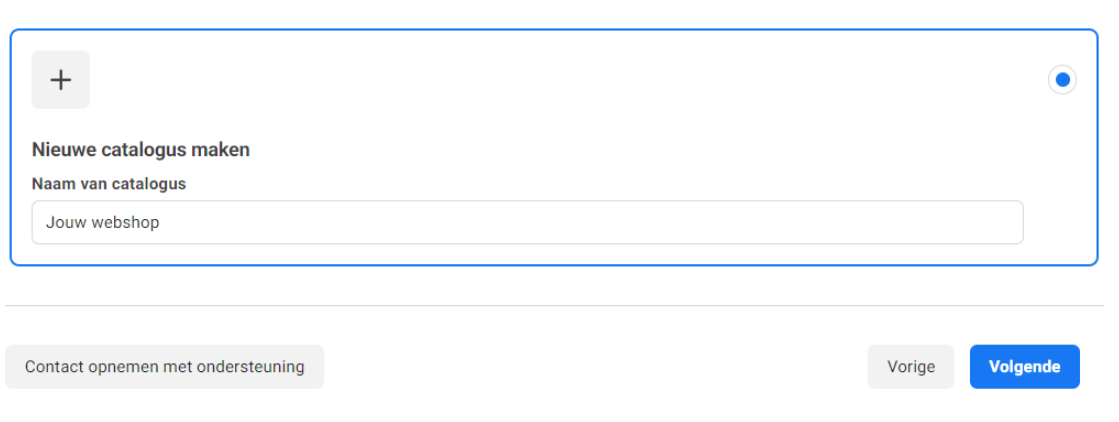1119x422 pixels.
Task: Click the 'Nieuwe catalogus maken' heading
Action: (141, 150)
